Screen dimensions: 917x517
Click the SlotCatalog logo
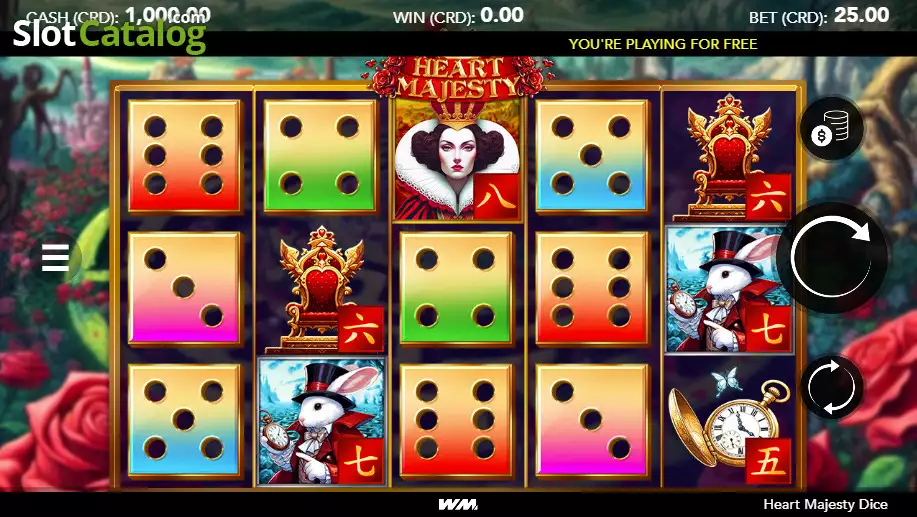pos(109,33)
